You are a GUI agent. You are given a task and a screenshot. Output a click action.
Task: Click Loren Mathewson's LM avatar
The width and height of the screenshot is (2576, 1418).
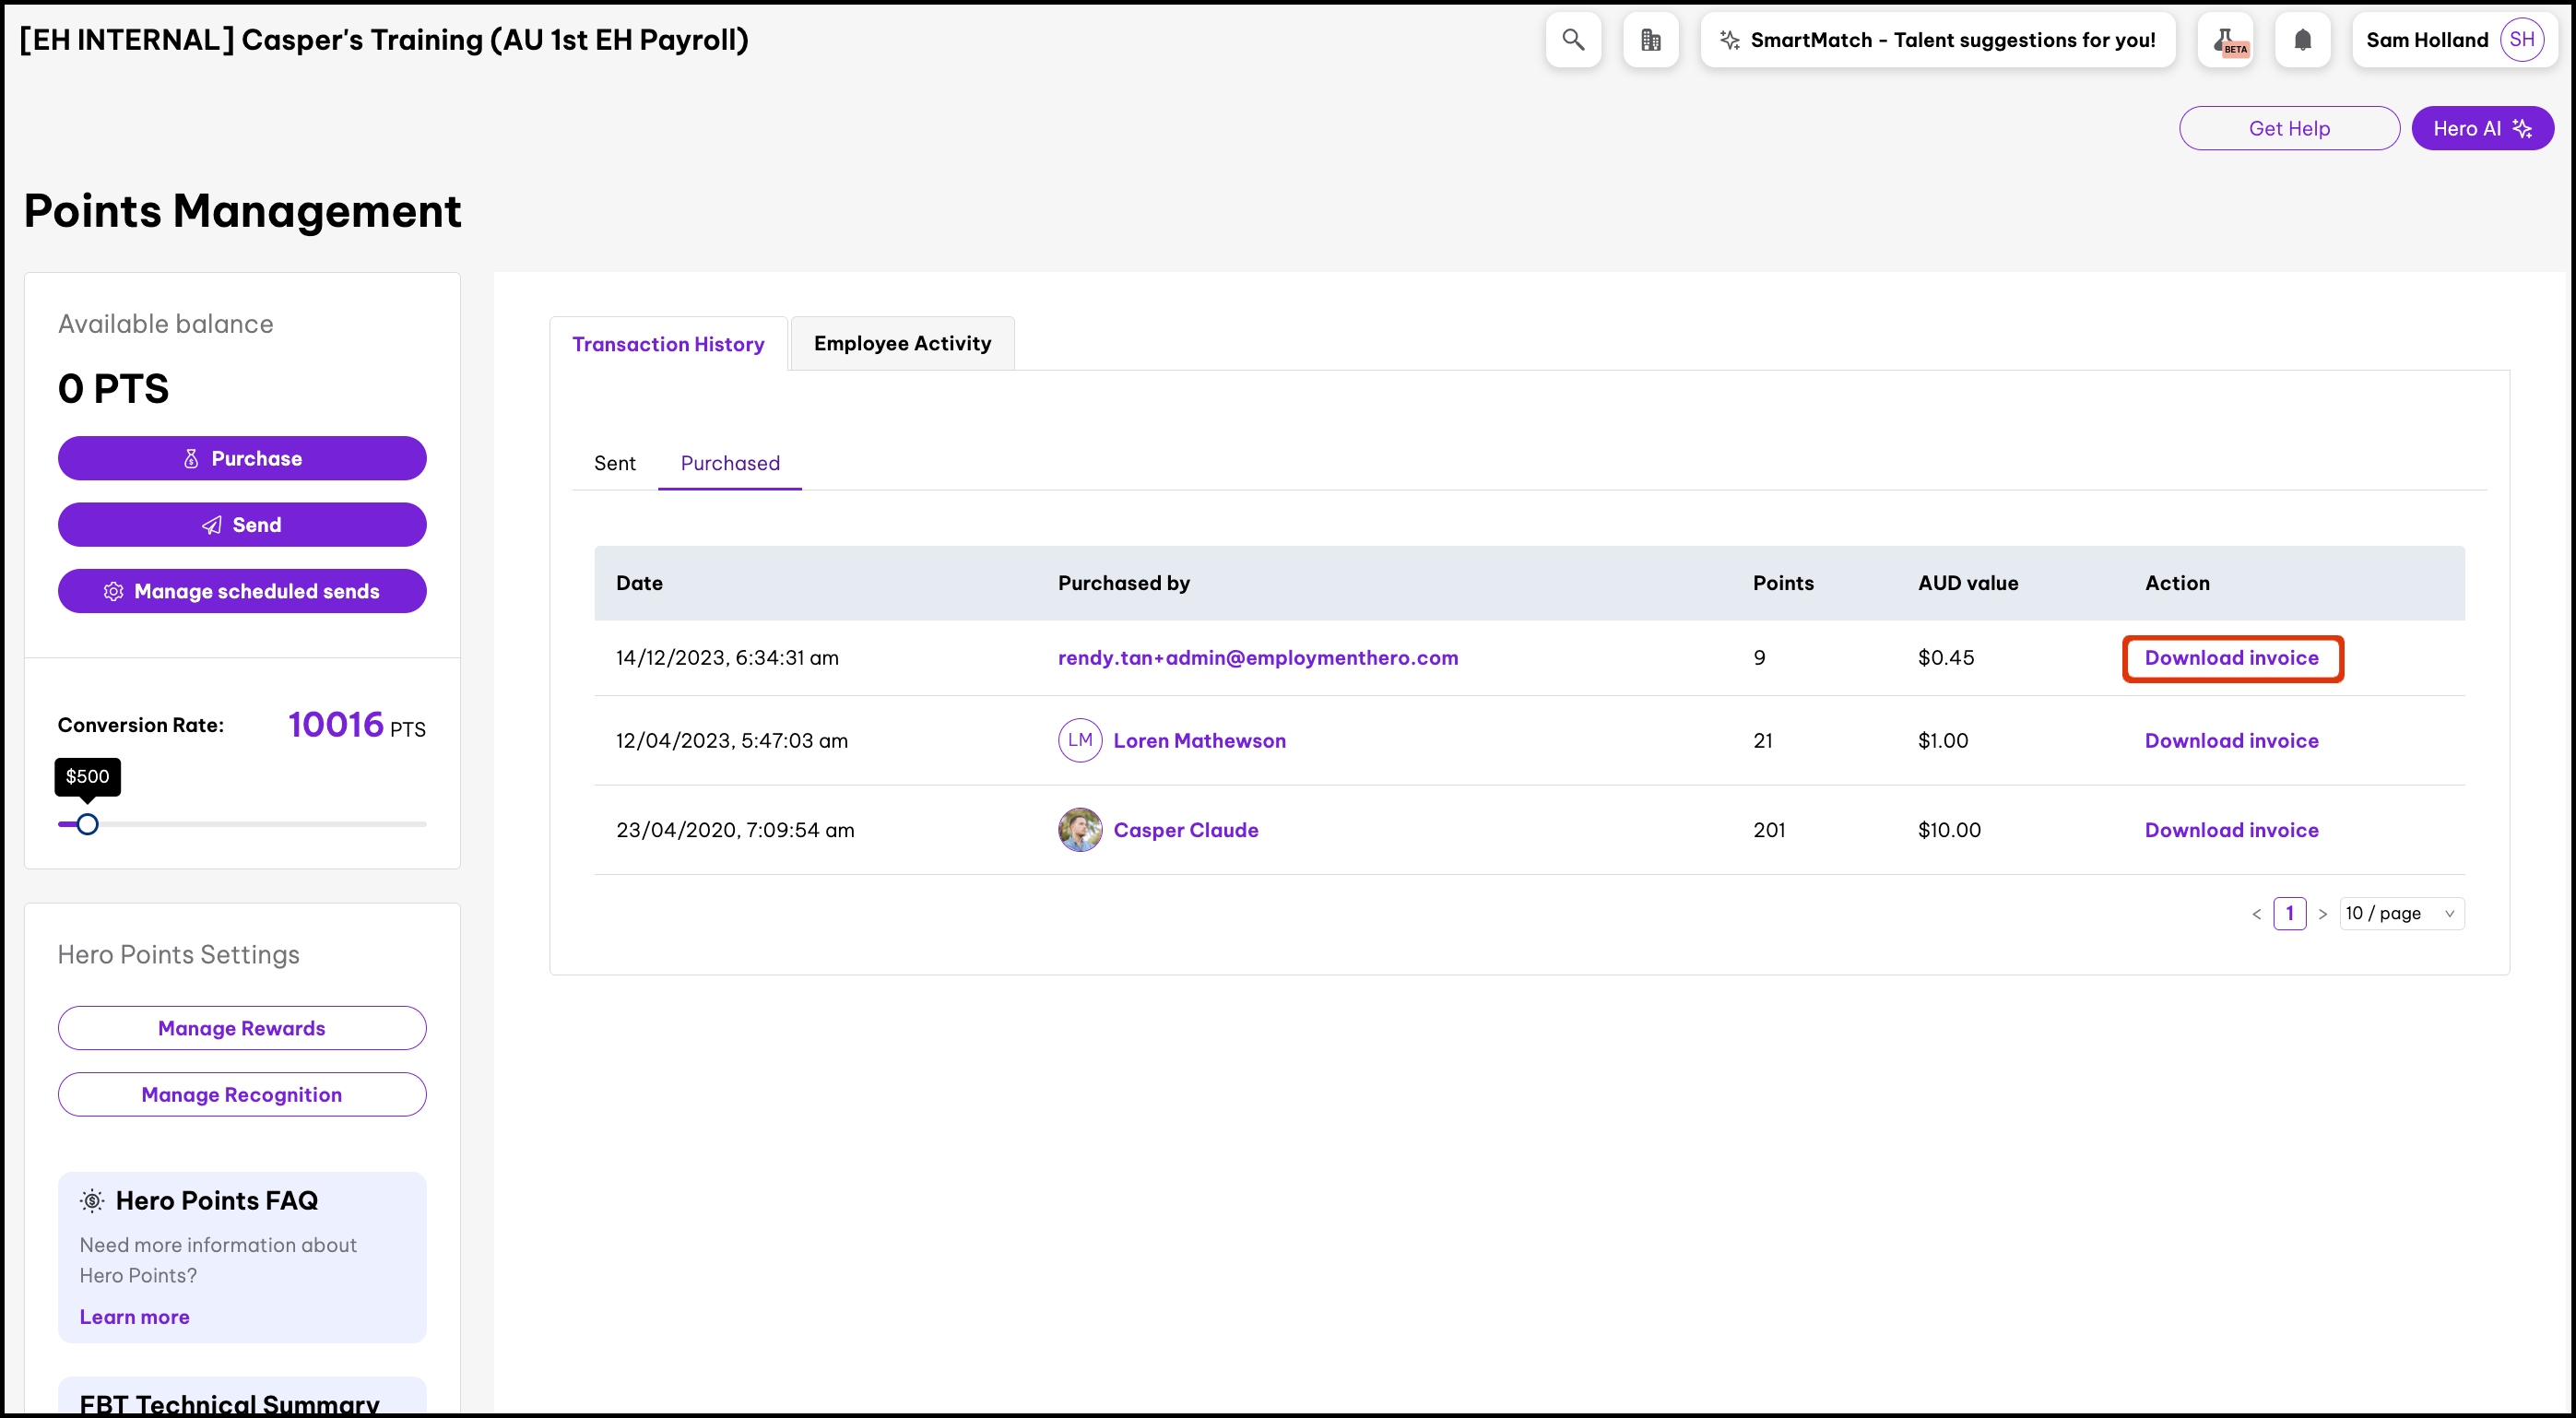click(1080, 741)
